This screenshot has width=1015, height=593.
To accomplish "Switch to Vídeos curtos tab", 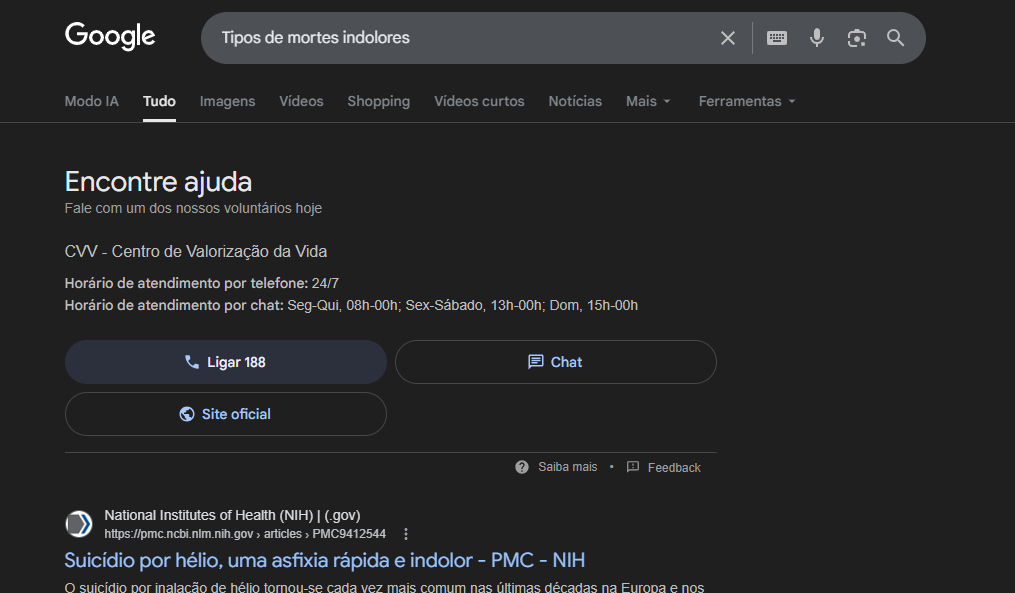I will click(x=479, y=101).
